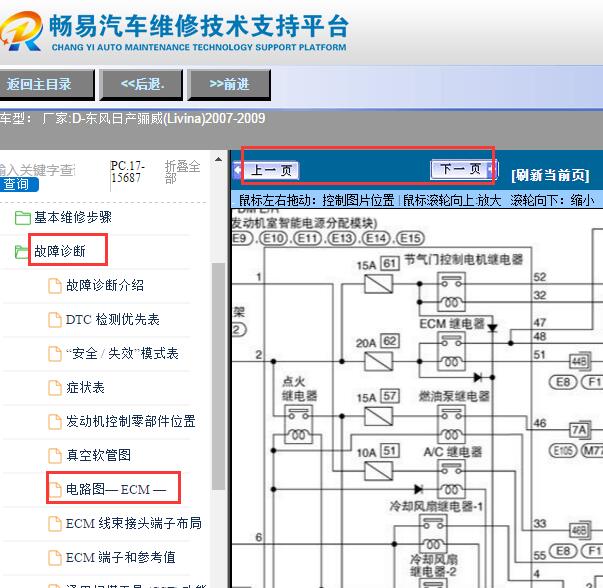This screenshot has width=603, height=588.
Task: Open ECM 端子和参考值 page
Action: 120,557
